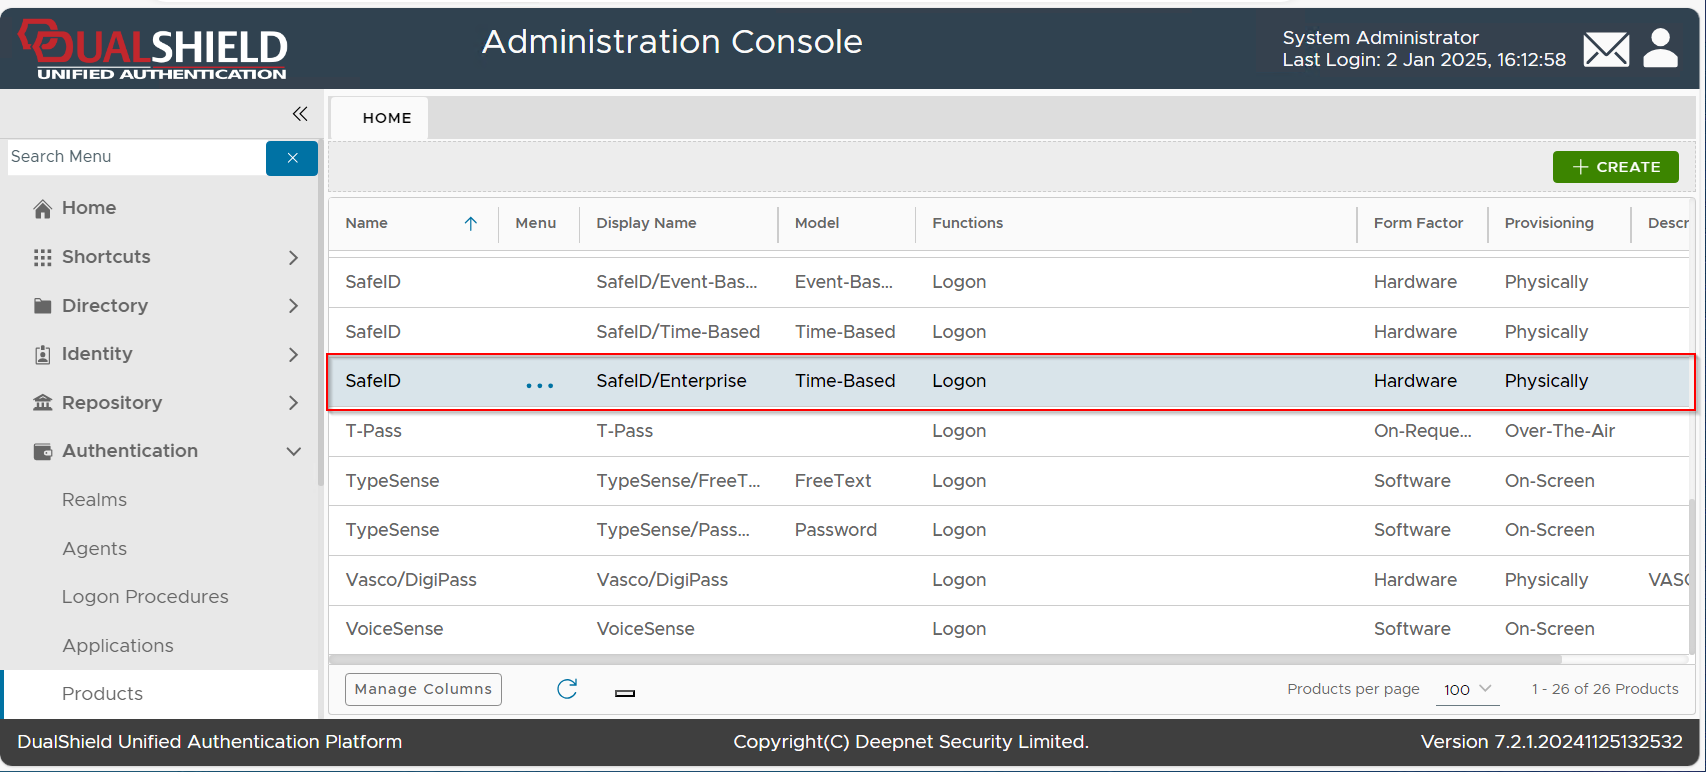Click the horizontal scrollbar under the table
This screenshot has height=772, width=1706.
pyautogui.click(x=945, y=660)
